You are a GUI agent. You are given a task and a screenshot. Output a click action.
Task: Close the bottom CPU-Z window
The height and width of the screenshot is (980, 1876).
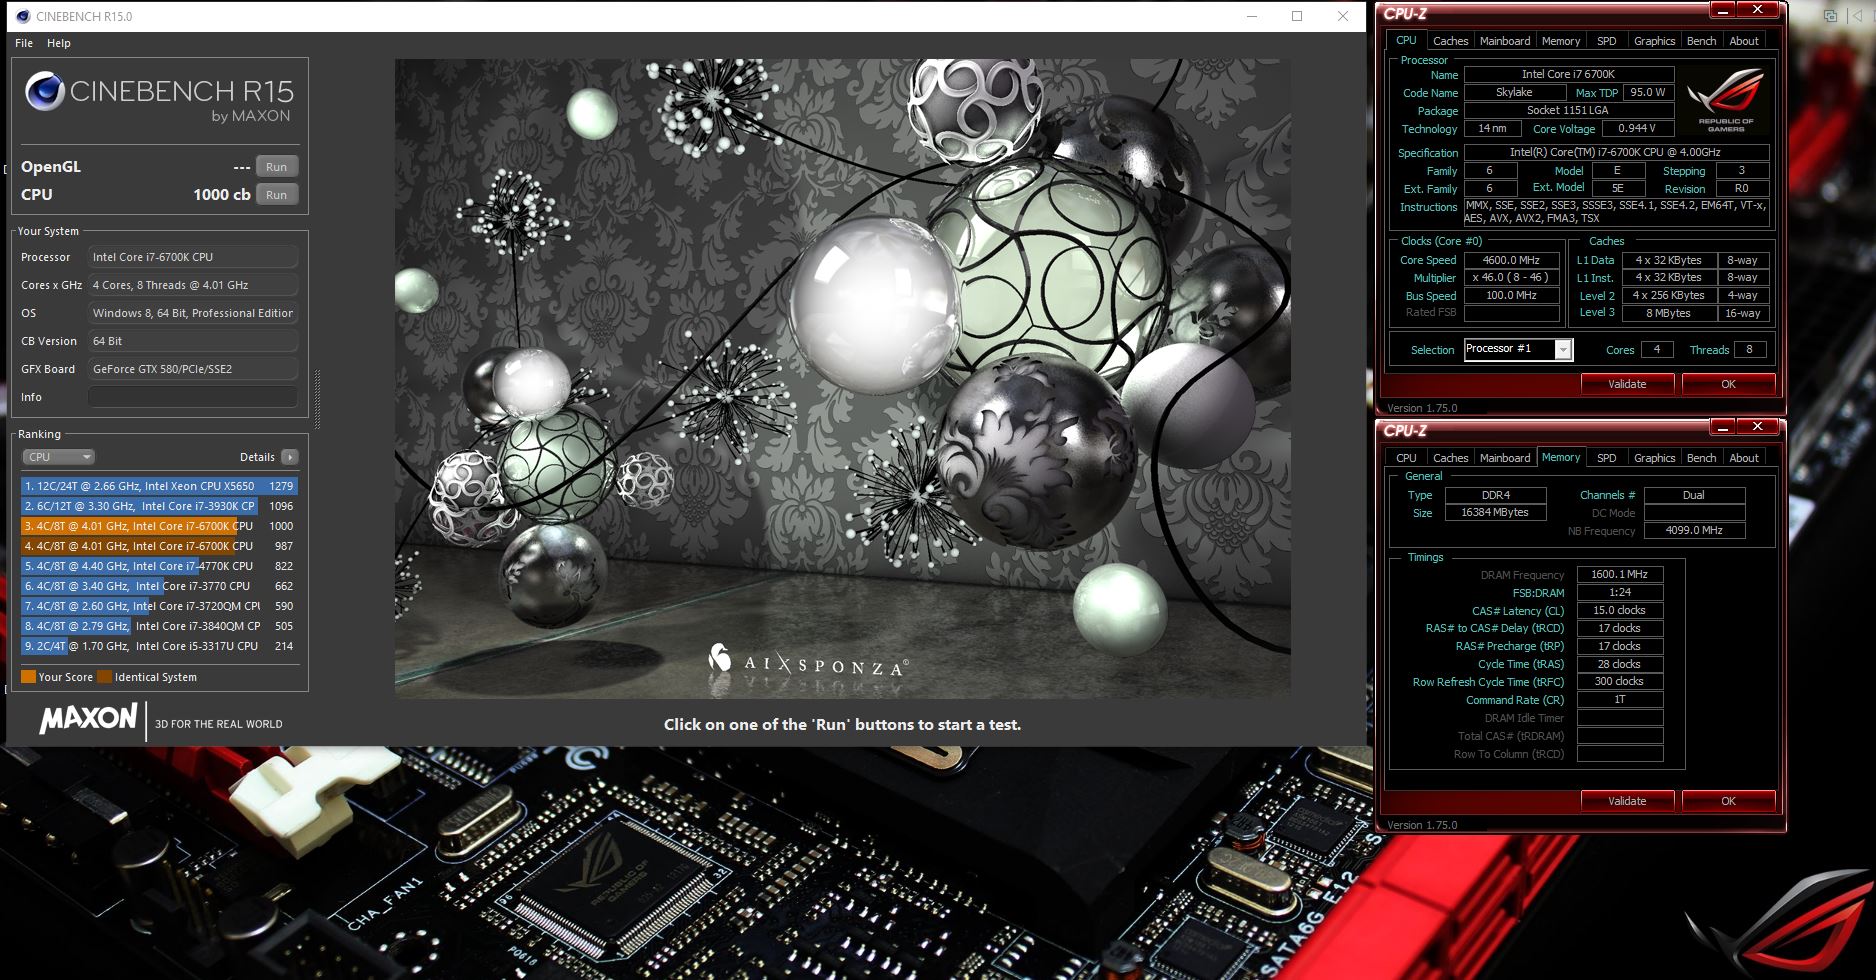(x=1757, y=427)
